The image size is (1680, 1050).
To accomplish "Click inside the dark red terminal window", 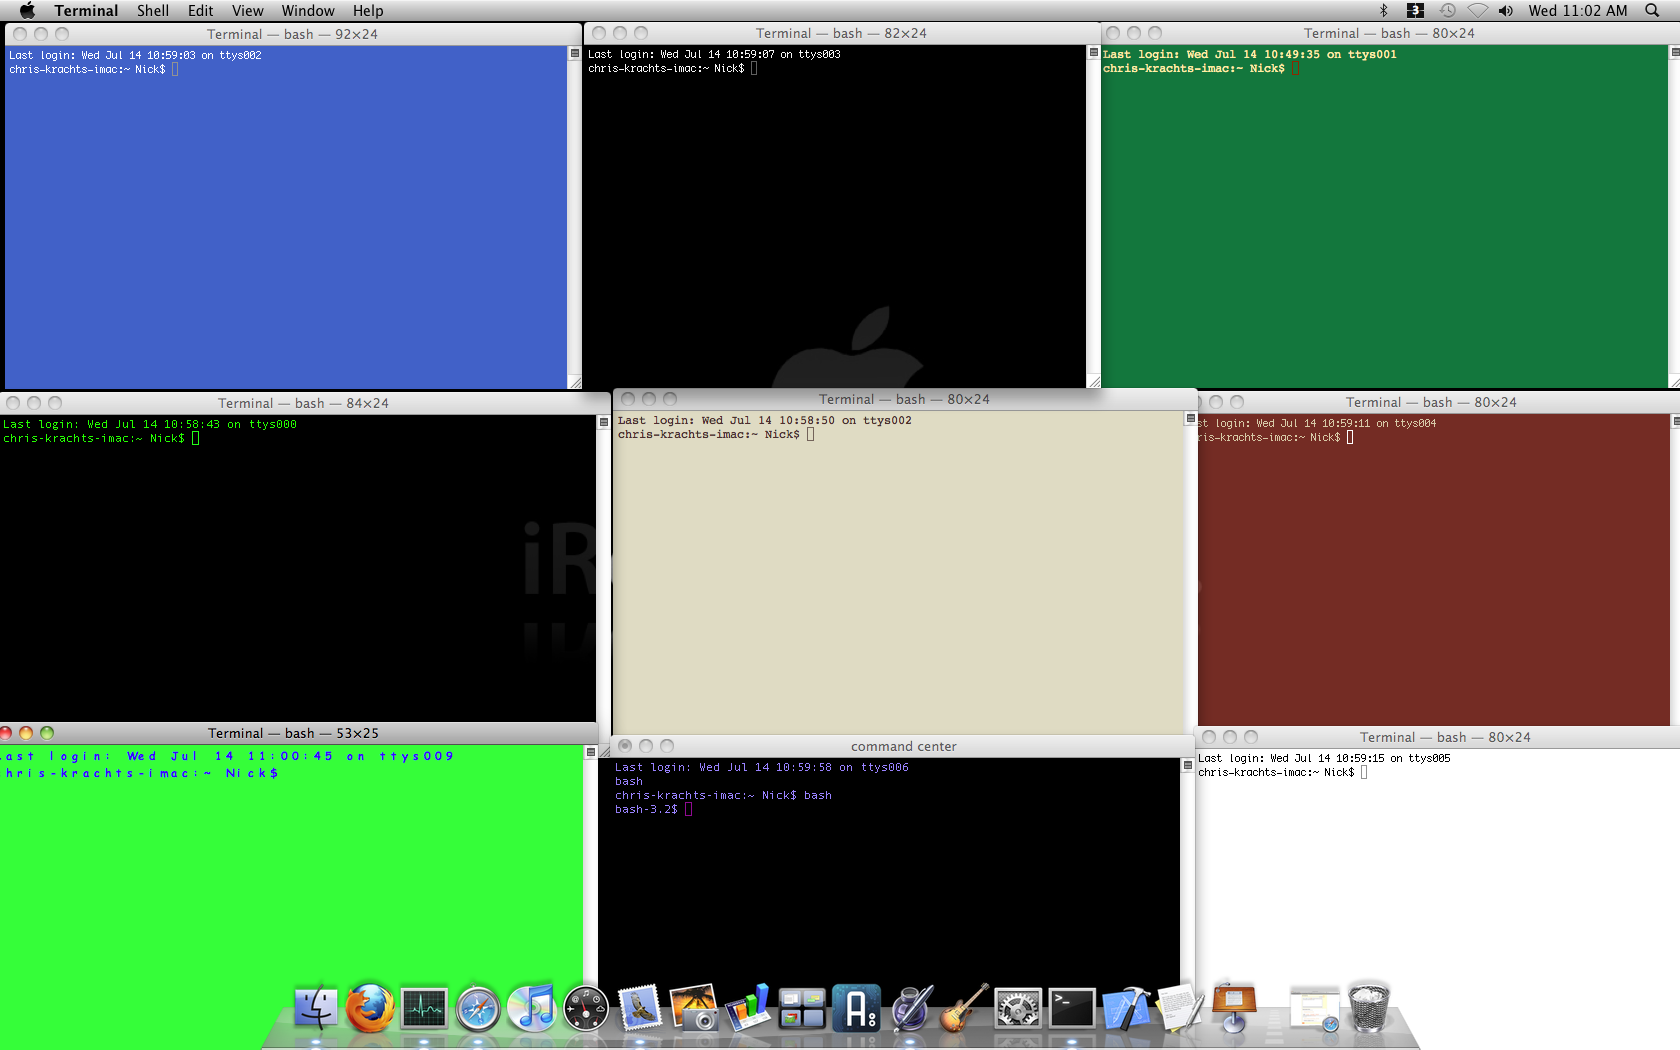I will pyautogui.click(x=1432, y=580).
